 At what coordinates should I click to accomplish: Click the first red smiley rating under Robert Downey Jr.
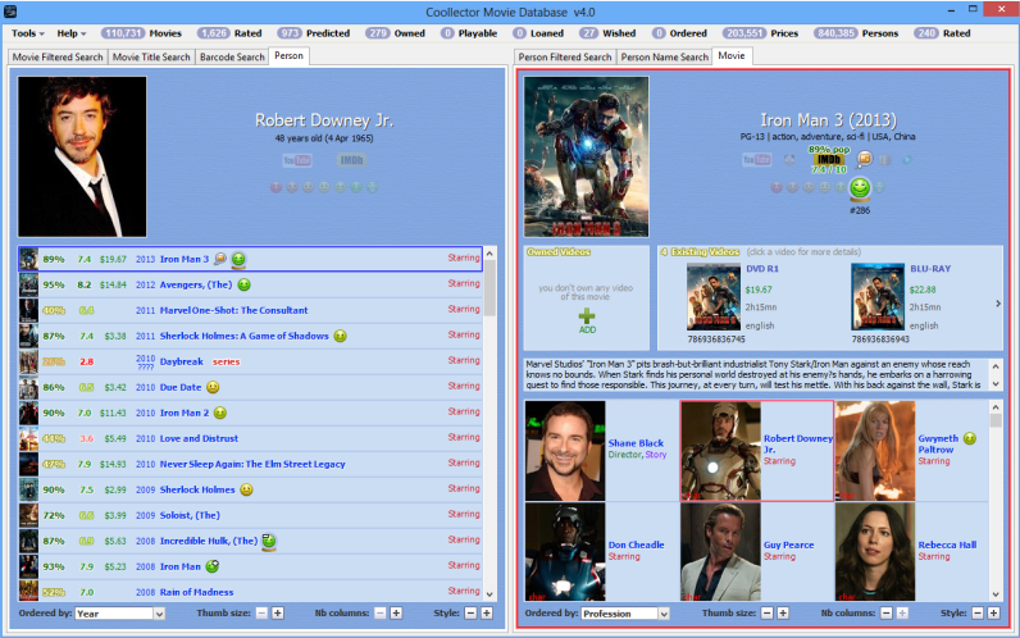click(x=276, y=188)
